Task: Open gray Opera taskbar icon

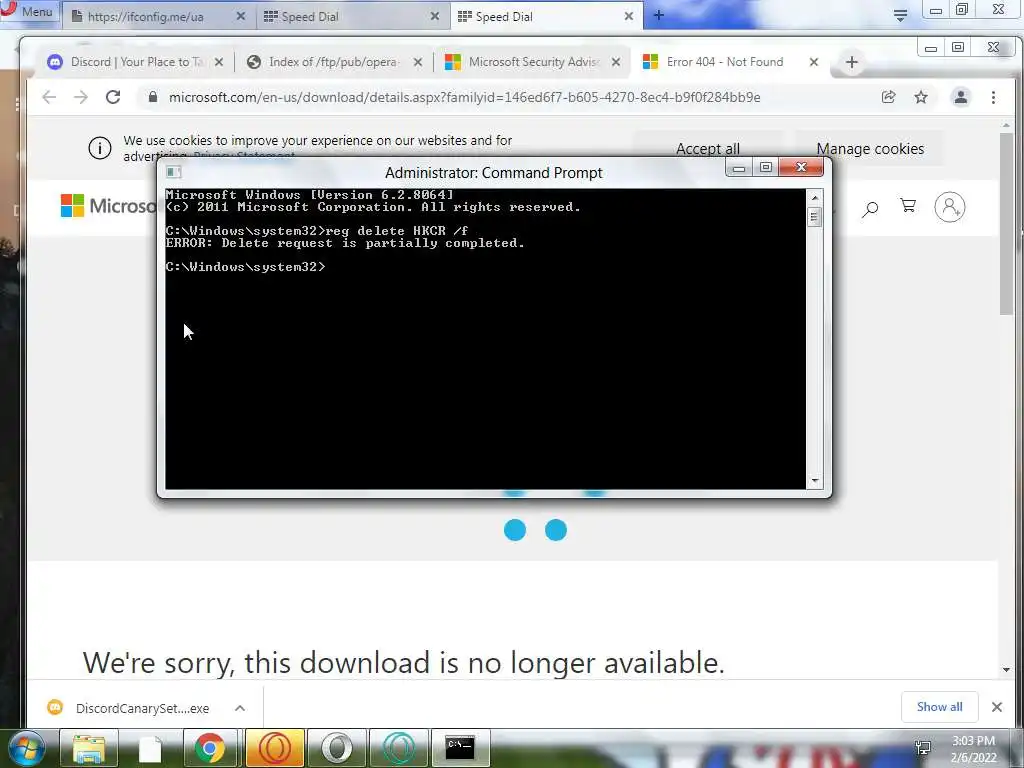Action: pos(336,748)
